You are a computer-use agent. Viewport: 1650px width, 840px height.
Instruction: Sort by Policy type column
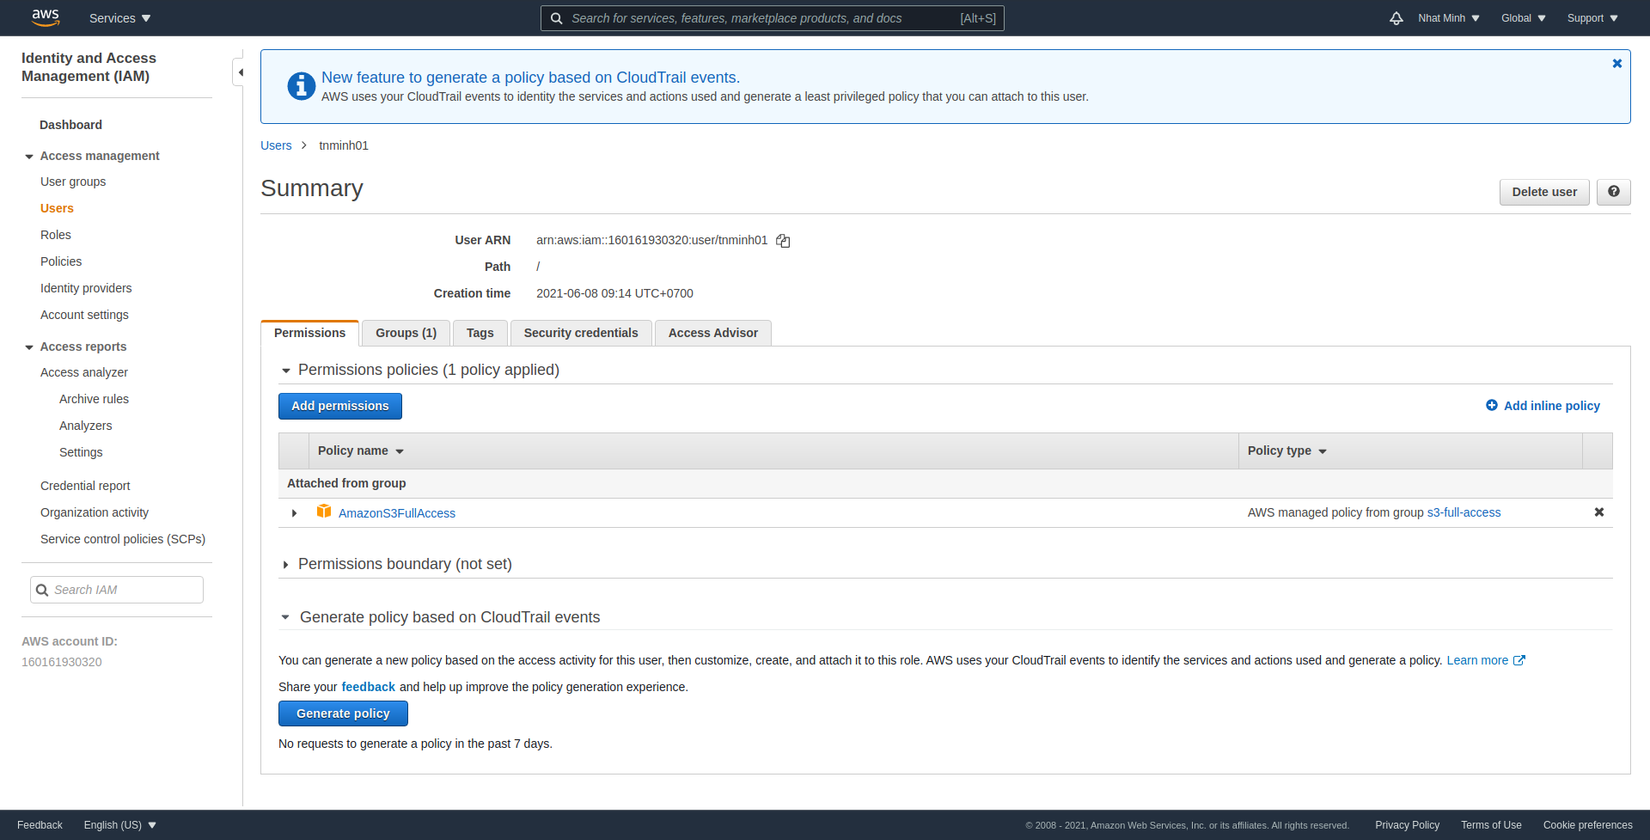[x=1287, y=451]
